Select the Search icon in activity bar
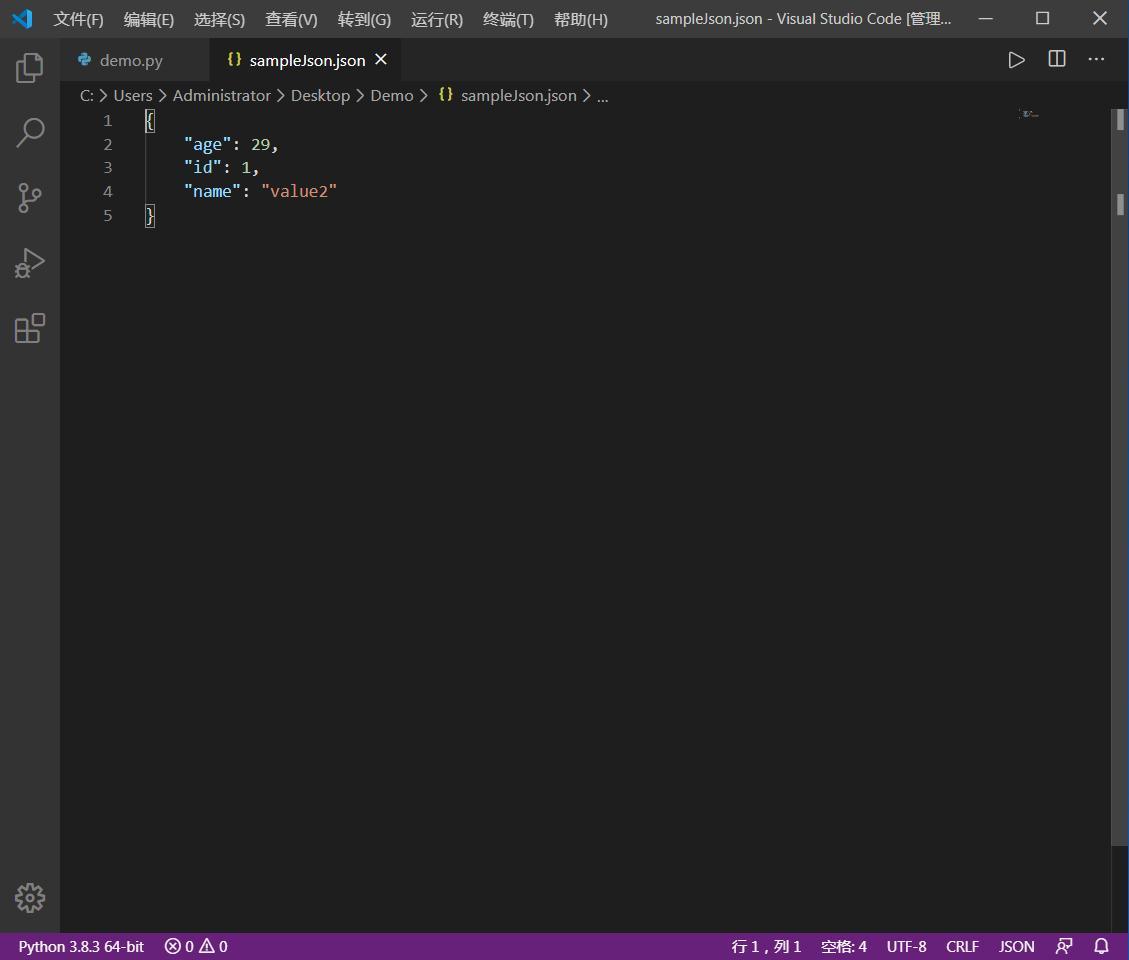The width and height of the screenshot is (1129, 960). click(x=29, y=132)
